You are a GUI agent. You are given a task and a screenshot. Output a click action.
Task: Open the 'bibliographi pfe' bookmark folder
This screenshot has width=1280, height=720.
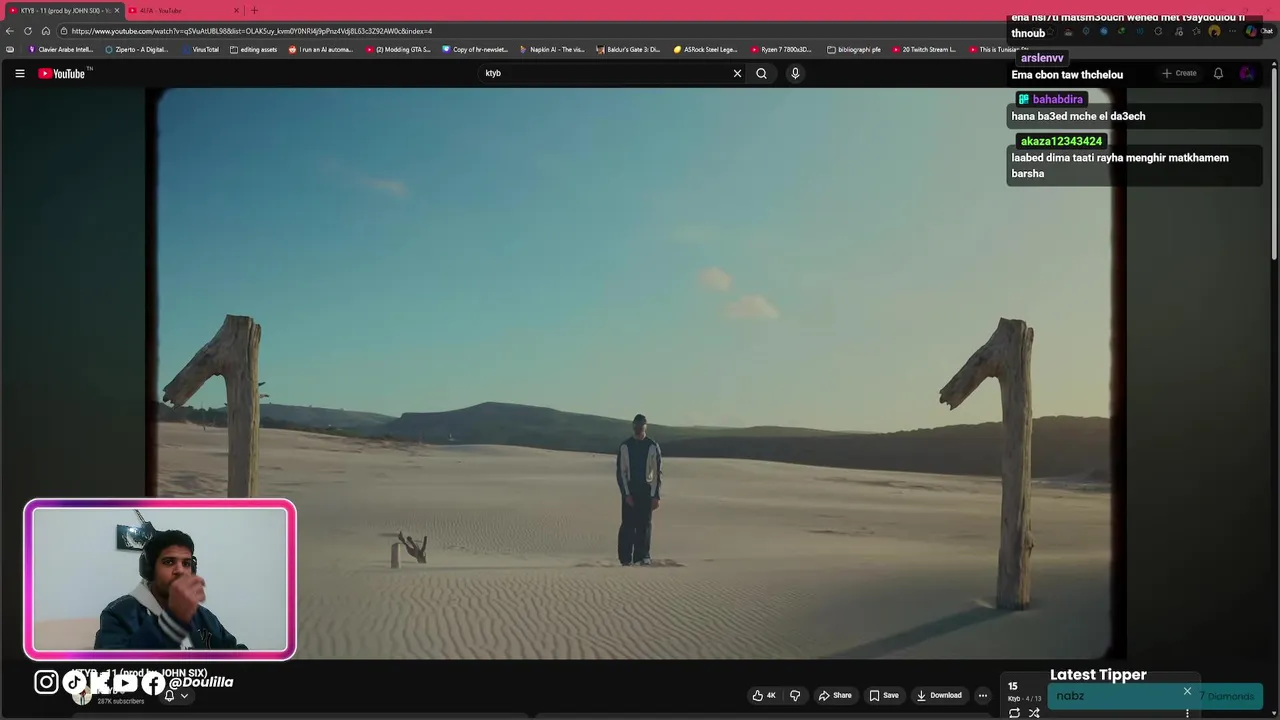tap(854, 49)
